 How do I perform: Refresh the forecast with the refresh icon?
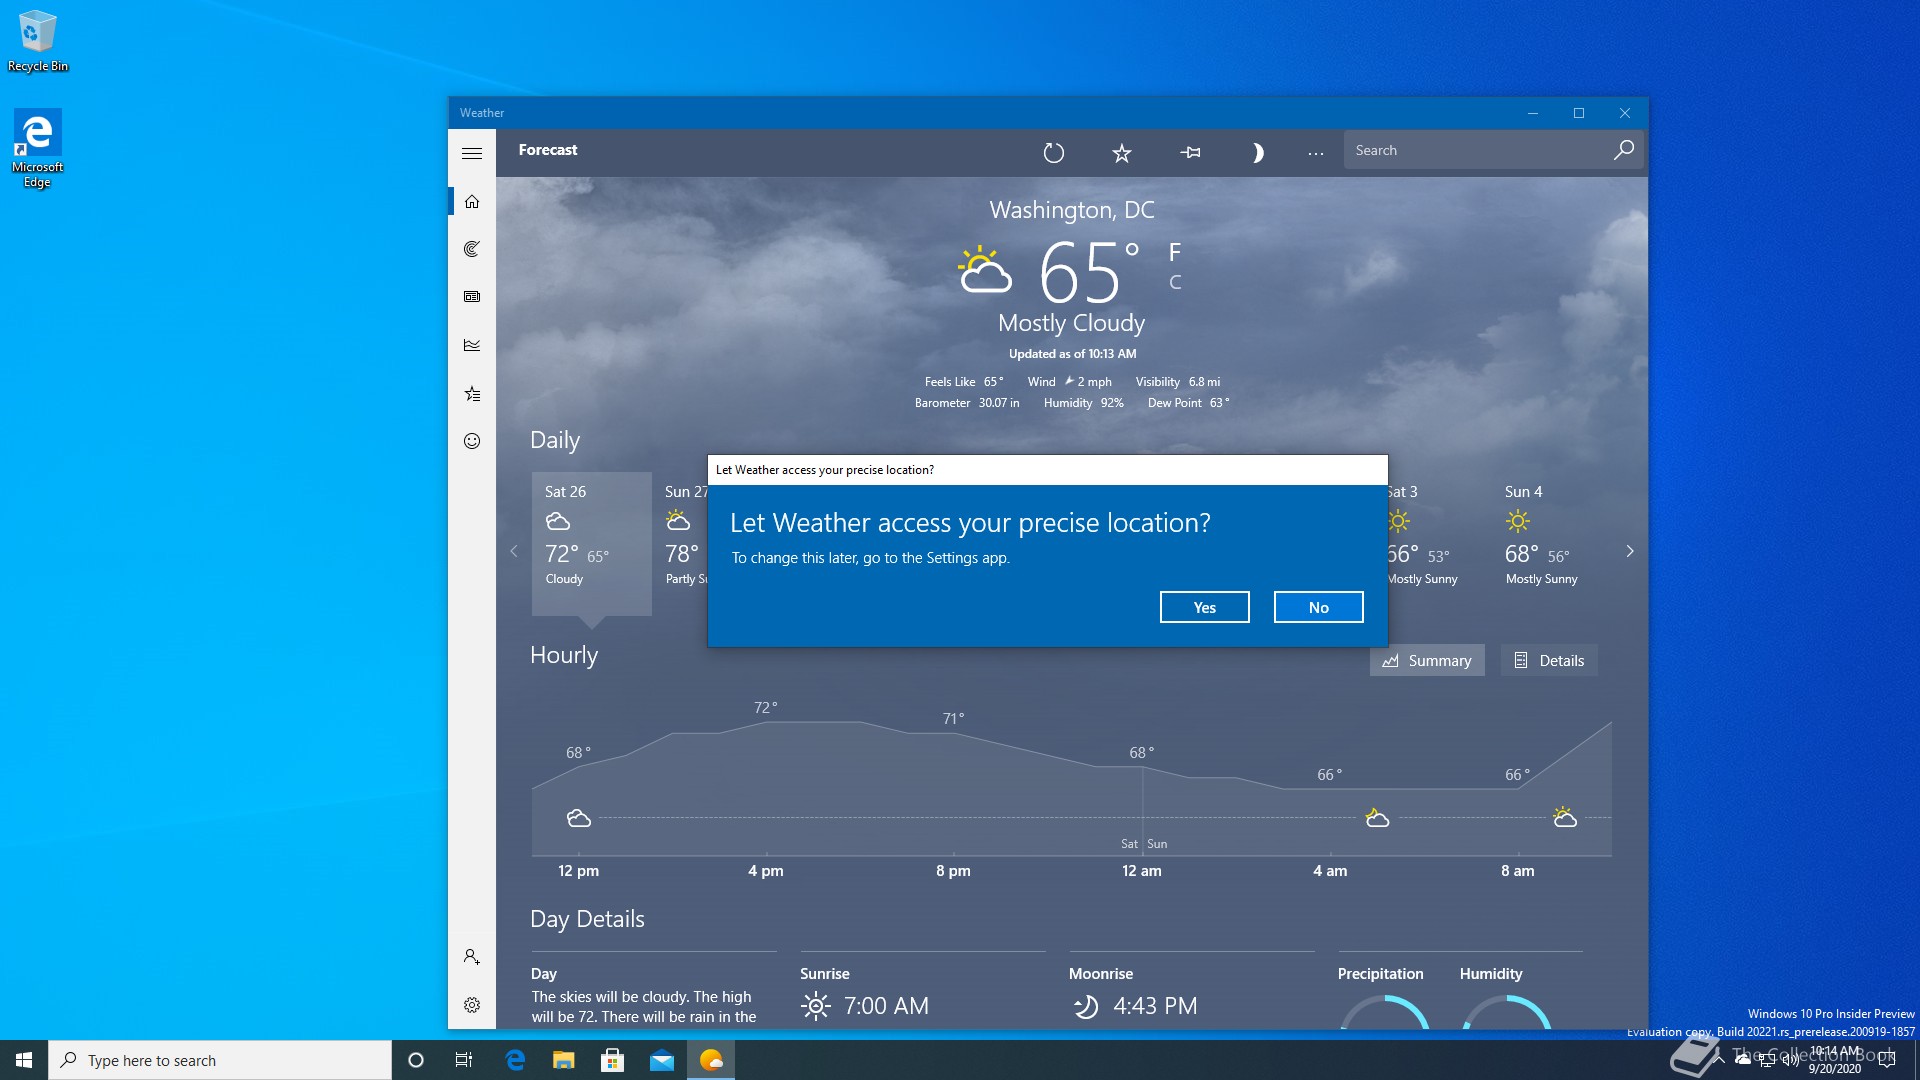[x=1054, y=152]
